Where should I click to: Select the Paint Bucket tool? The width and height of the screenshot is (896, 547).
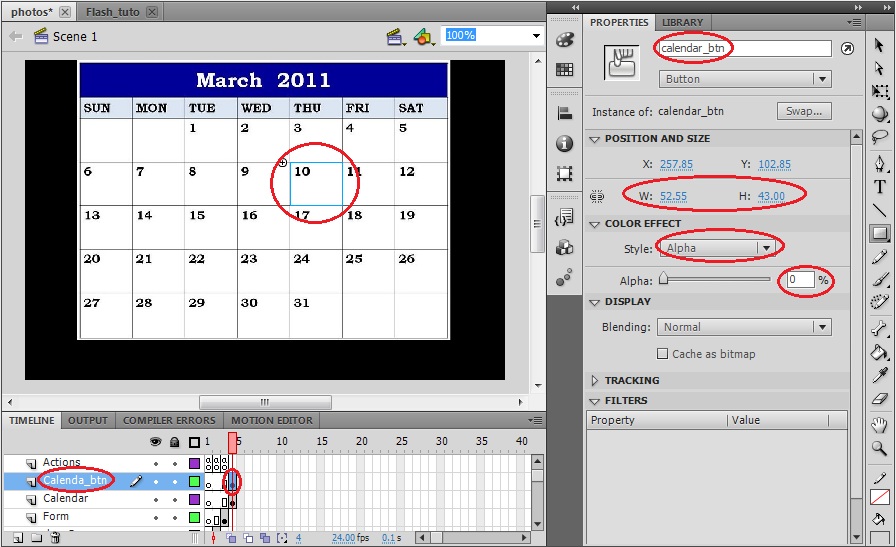(880, 352)
